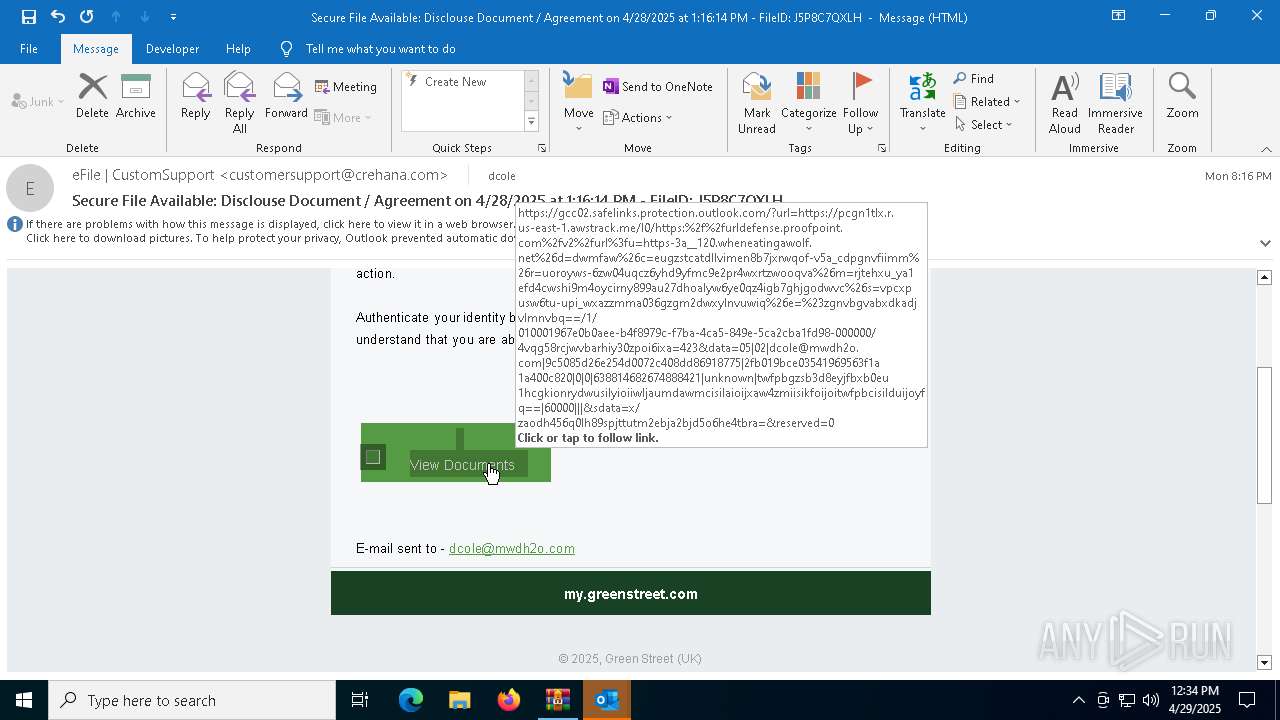The width and height of the screenshot is (1280, 720).
Task: Show hidden system tray icons
Action: point(1078,700)
